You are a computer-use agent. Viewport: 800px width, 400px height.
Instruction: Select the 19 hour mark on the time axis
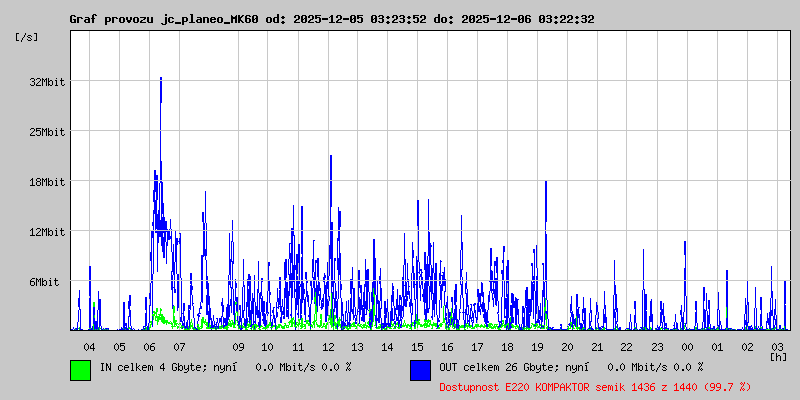click(x=537, y=346)
